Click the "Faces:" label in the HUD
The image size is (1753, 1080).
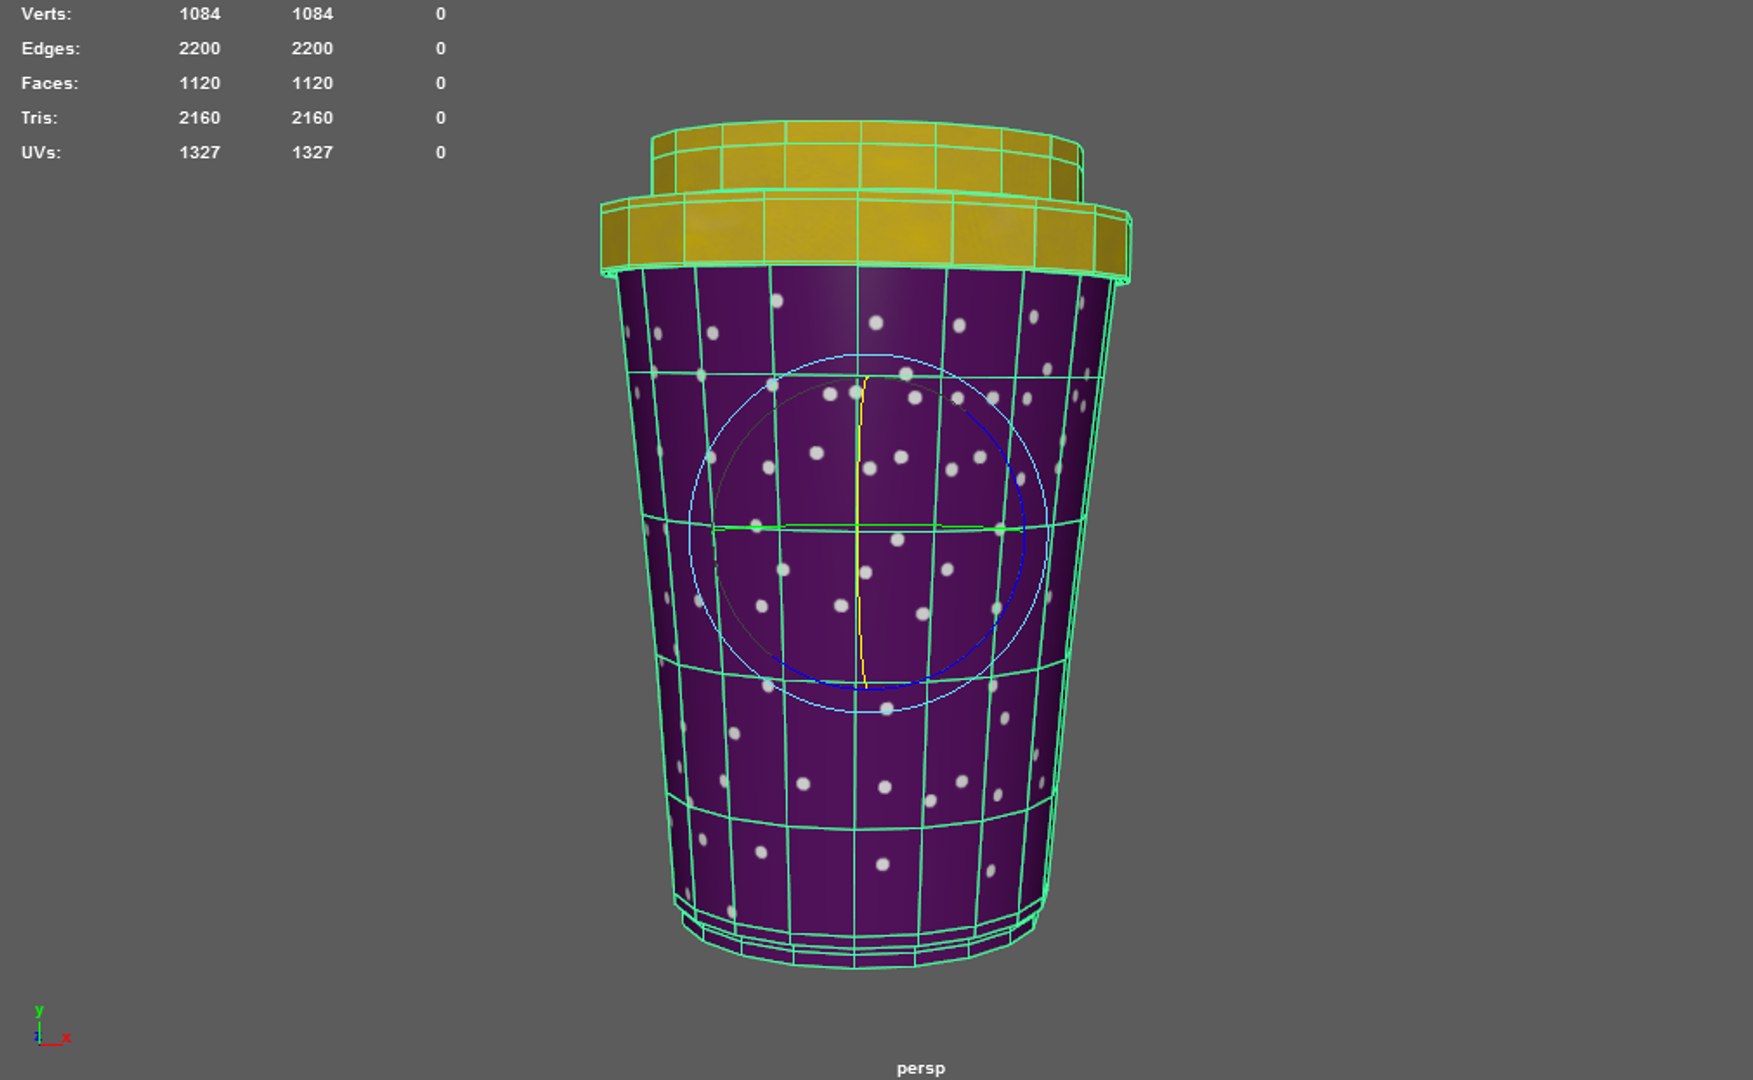49,83
